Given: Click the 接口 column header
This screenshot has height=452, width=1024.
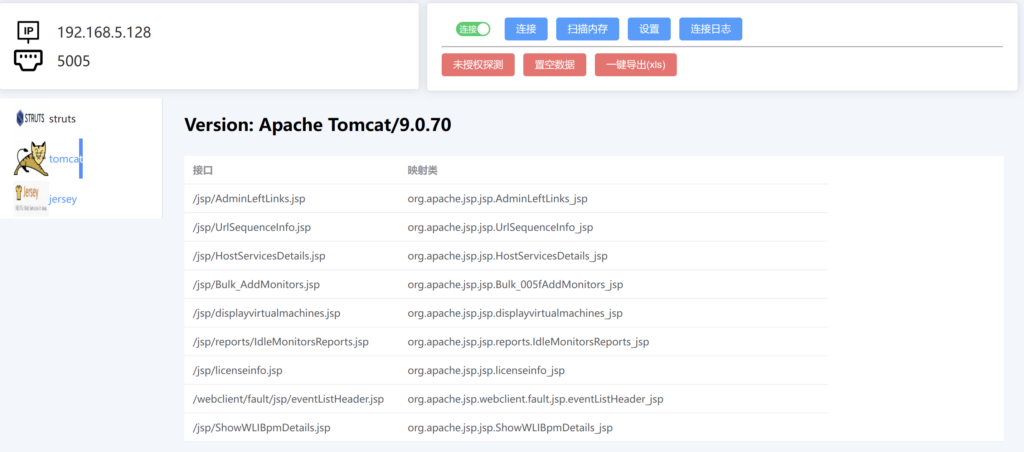Looking at the screenshot, I should click(203, 170).
